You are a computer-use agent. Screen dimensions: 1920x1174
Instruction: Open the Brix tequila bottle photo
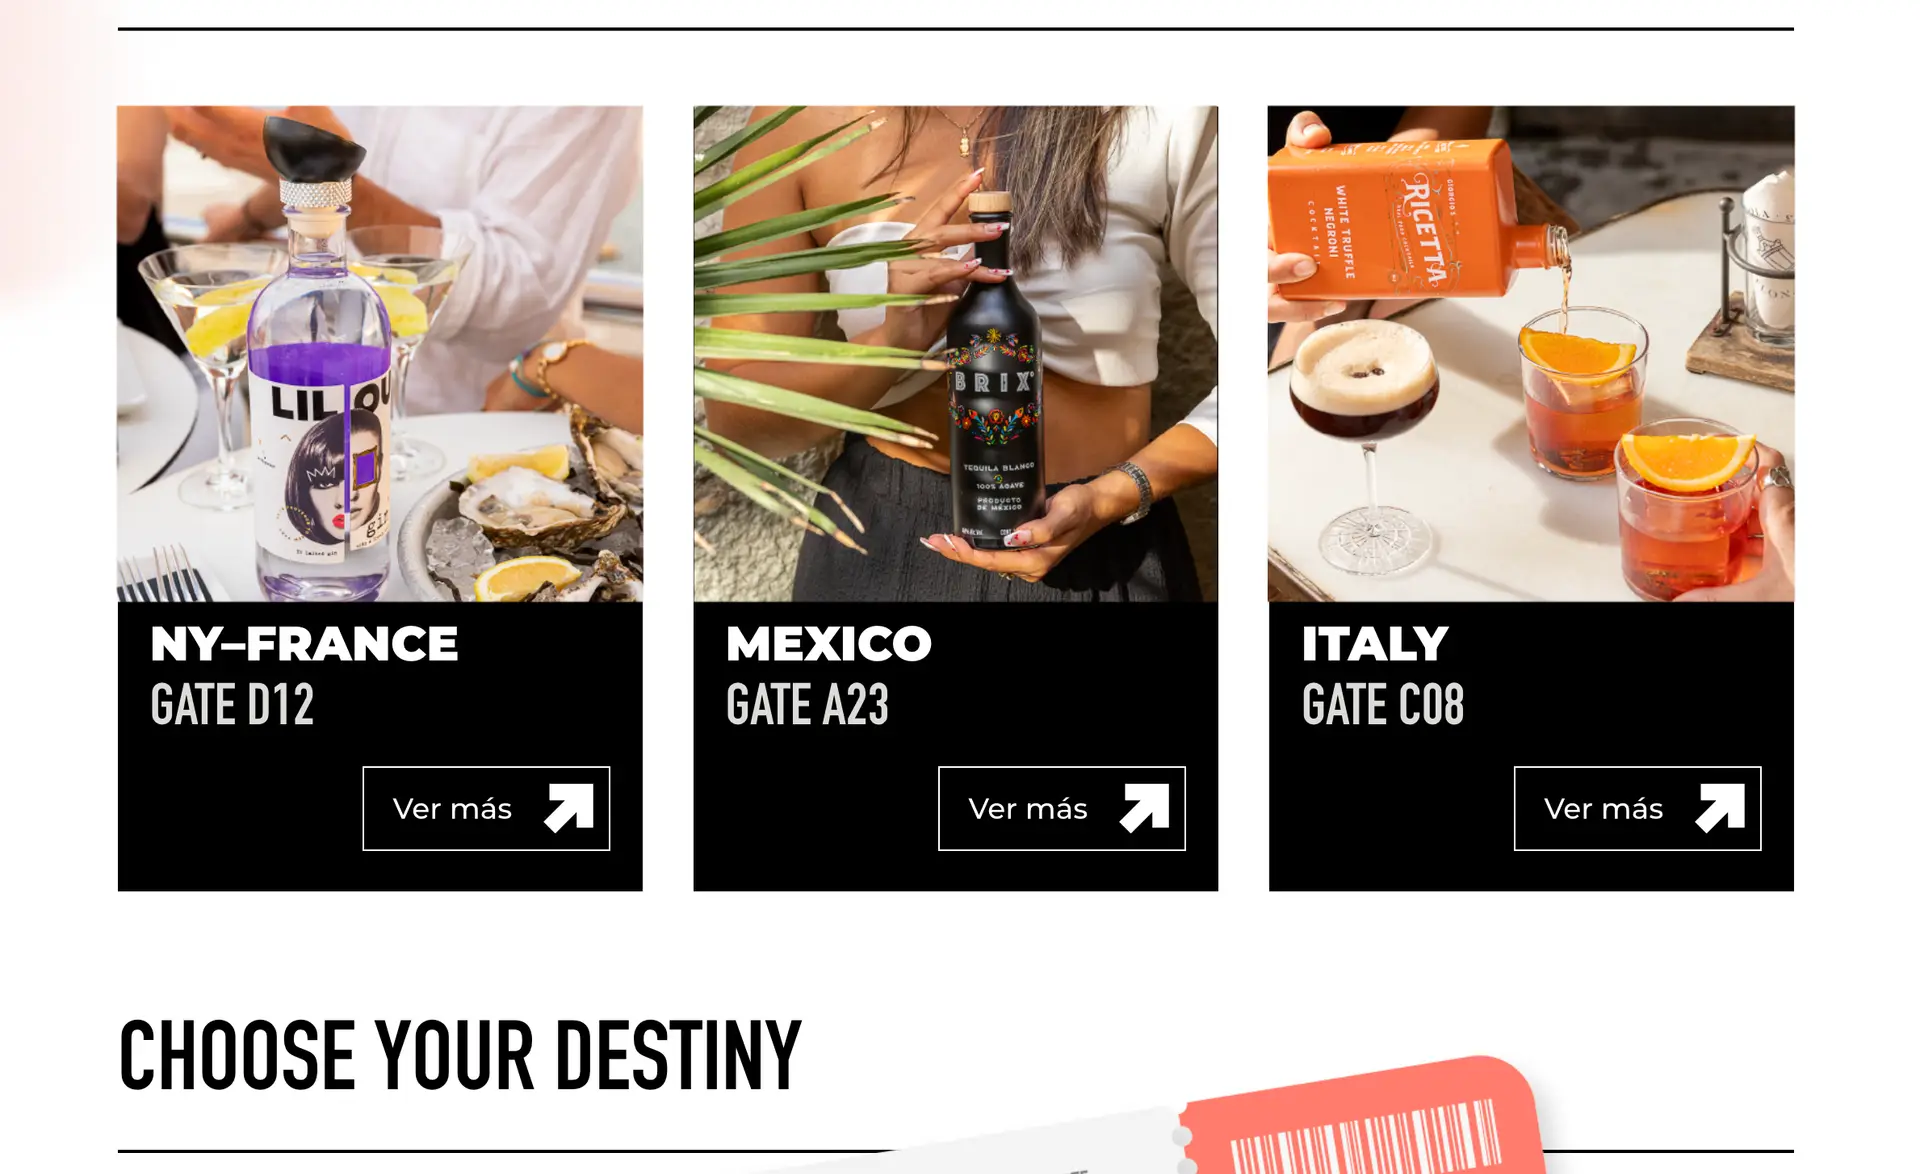click(956, 354)
